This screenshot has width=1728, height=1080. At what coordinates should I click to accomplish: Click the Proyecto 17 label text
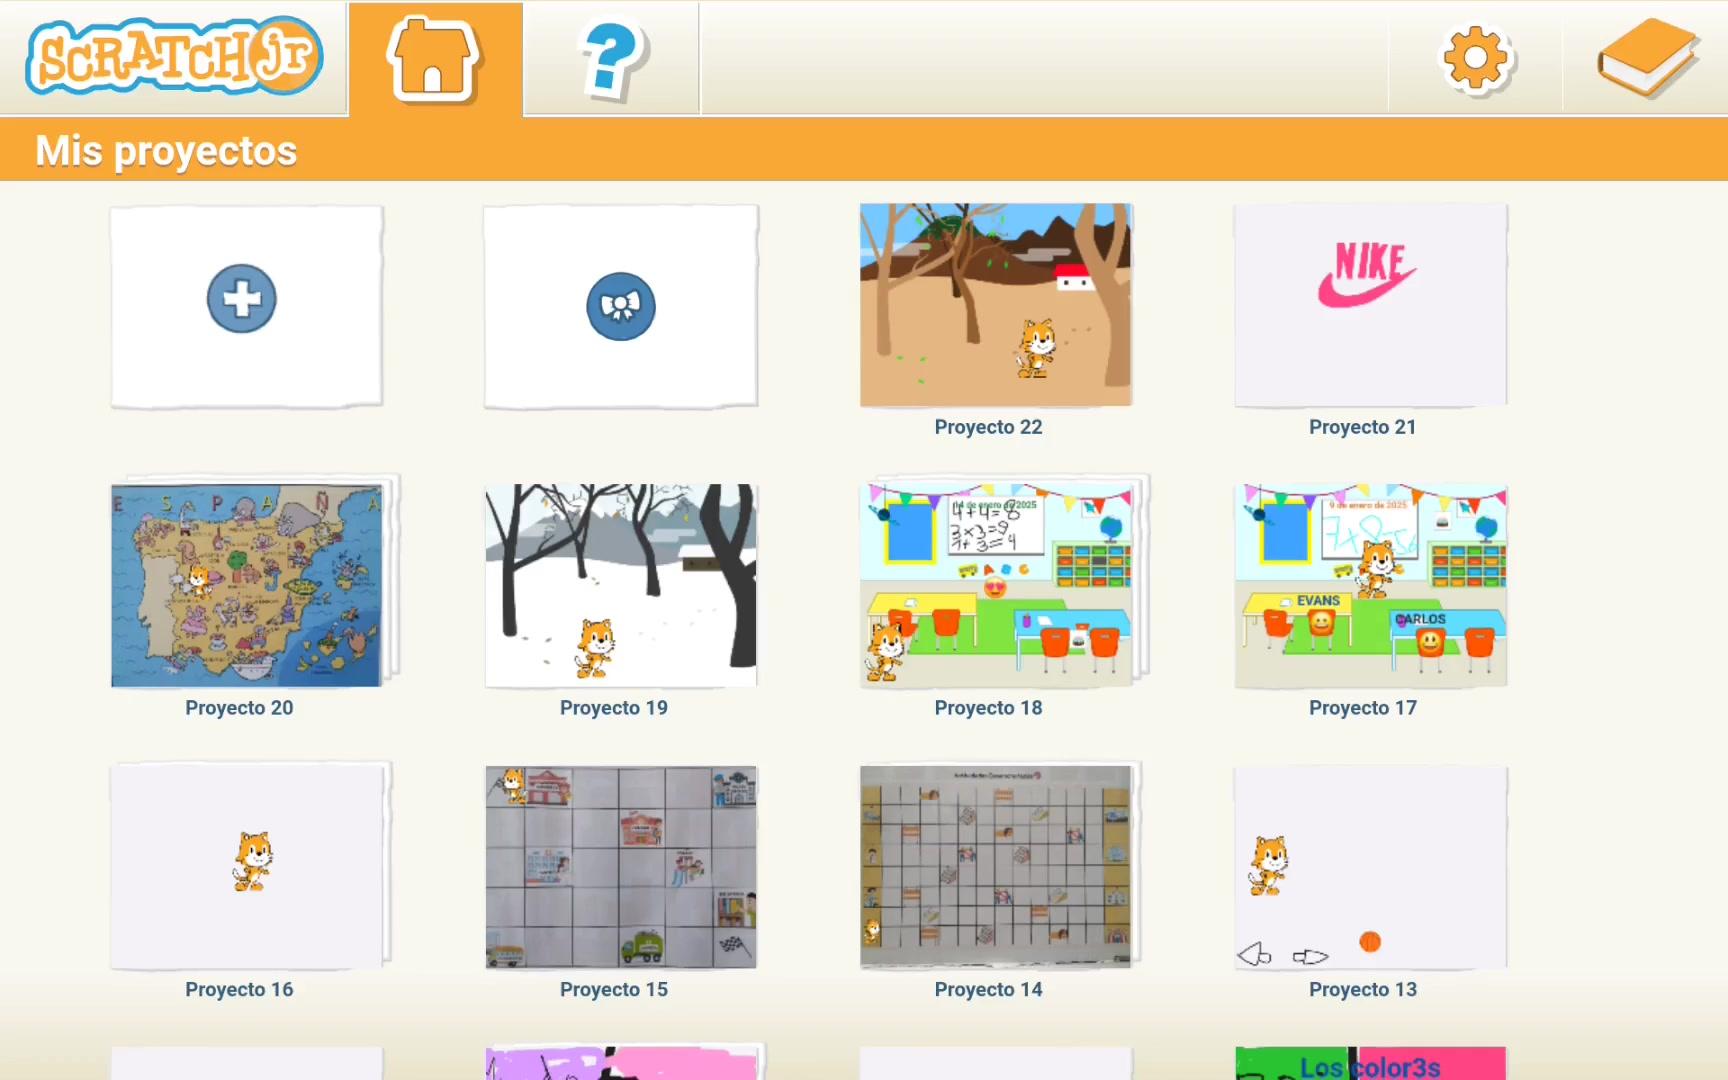pyautogui.click(x=1362, y=708)
